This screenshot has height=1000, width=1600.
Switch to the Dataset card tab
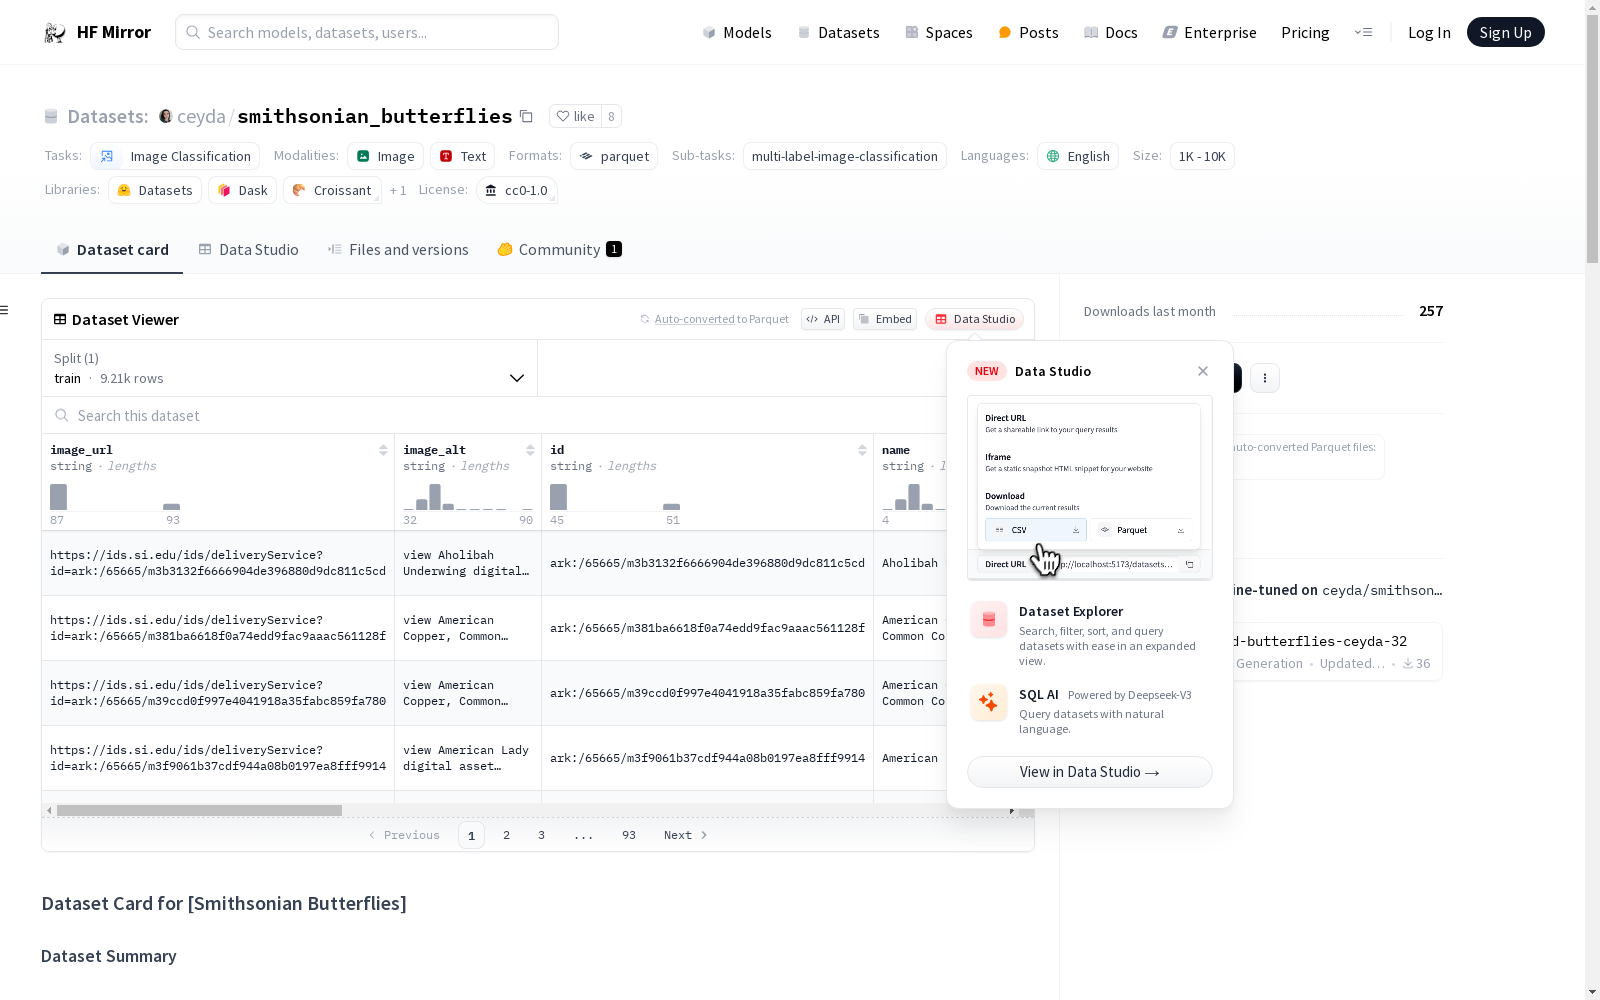pos(112,250)
